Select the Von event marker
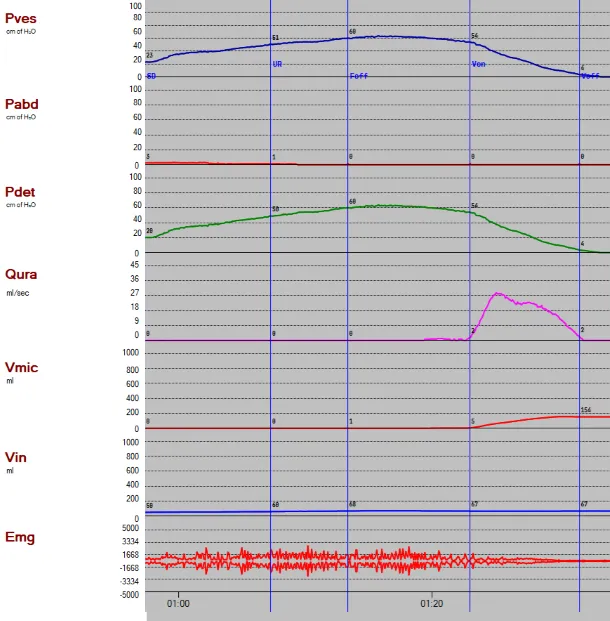The width and height of the screenshot is (610, 621). coord(478,63)
